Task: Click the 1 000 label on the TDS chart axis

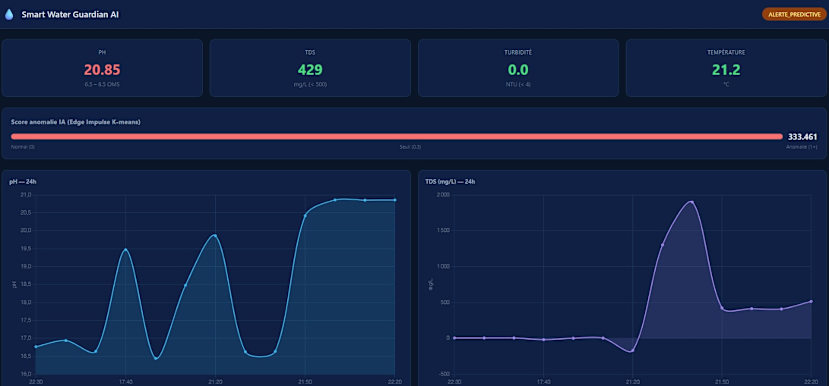Action: pyautogui.click(x=443, y=266)
